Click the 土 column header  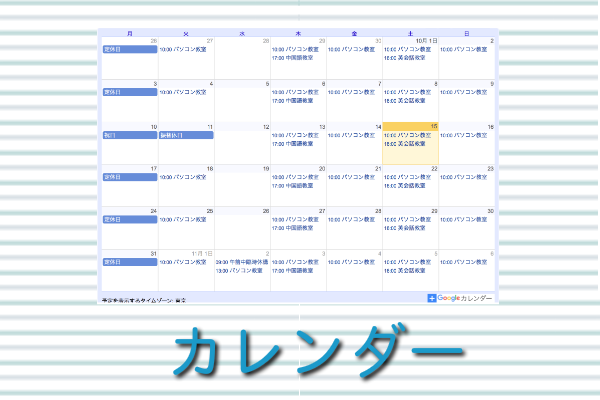pyautogui.click(x=410, y=32)
